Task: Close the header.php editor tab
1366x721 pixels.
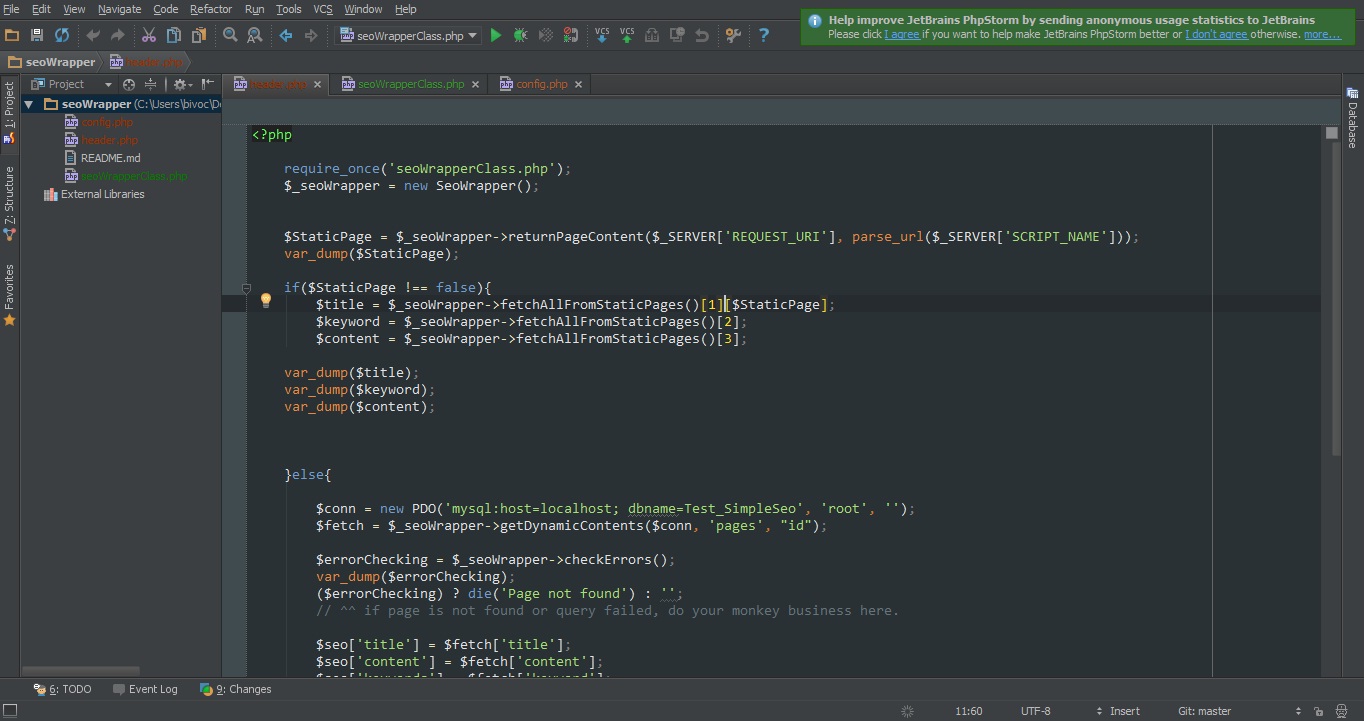Action: 318,85
